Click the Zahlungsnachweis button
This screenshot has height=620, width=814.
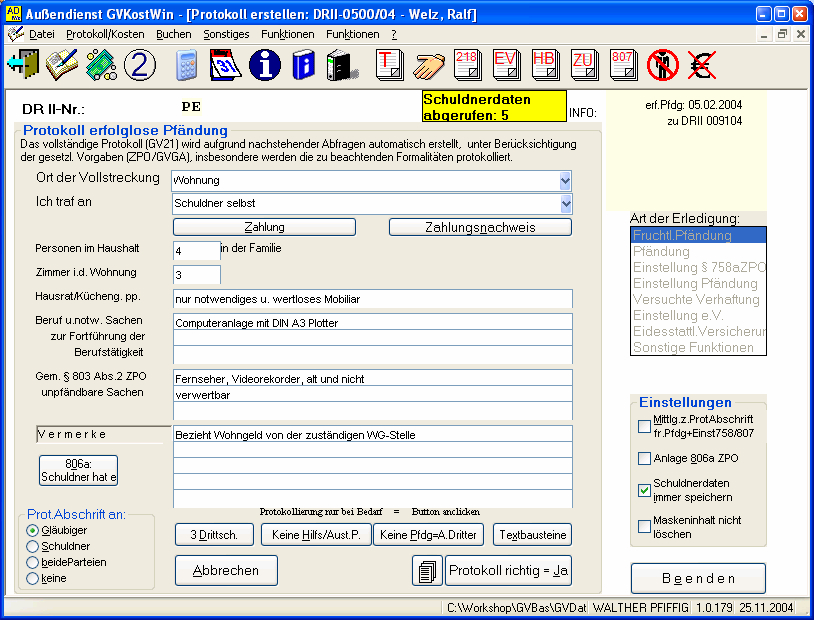tap(480, 227)
